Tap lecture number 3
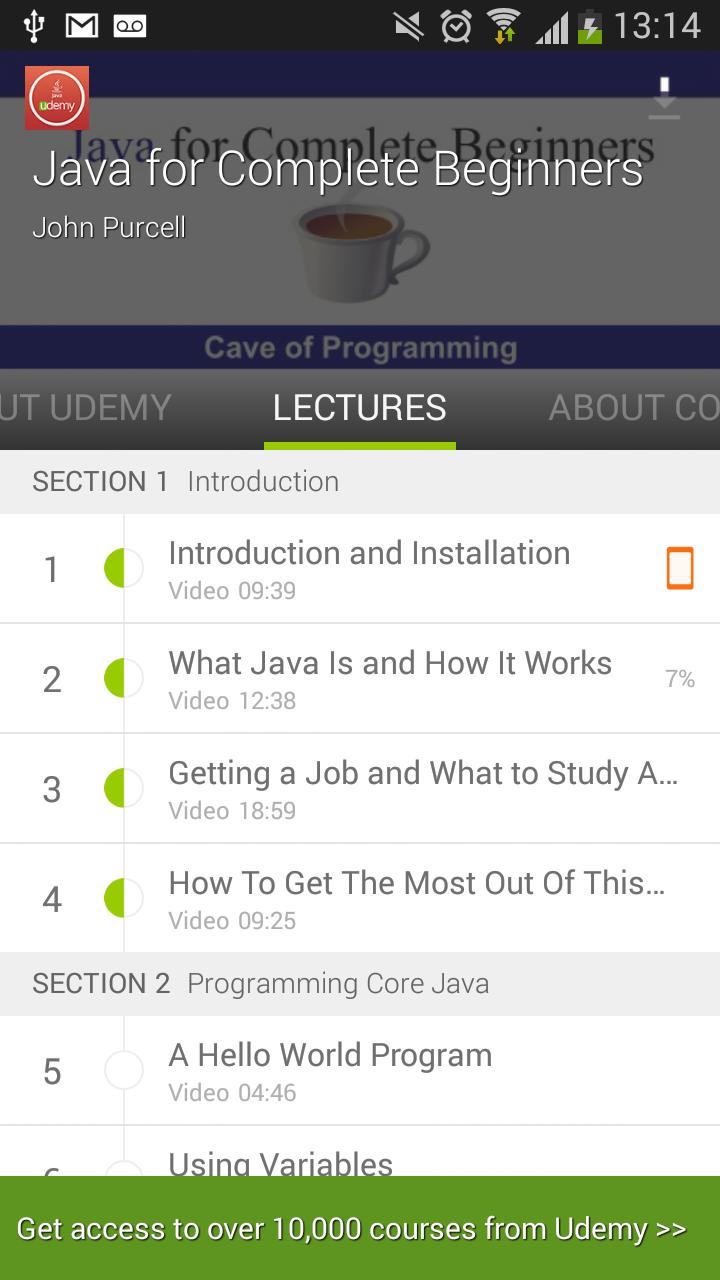Viewport: 720px width, 1280px height. point(51,790)
